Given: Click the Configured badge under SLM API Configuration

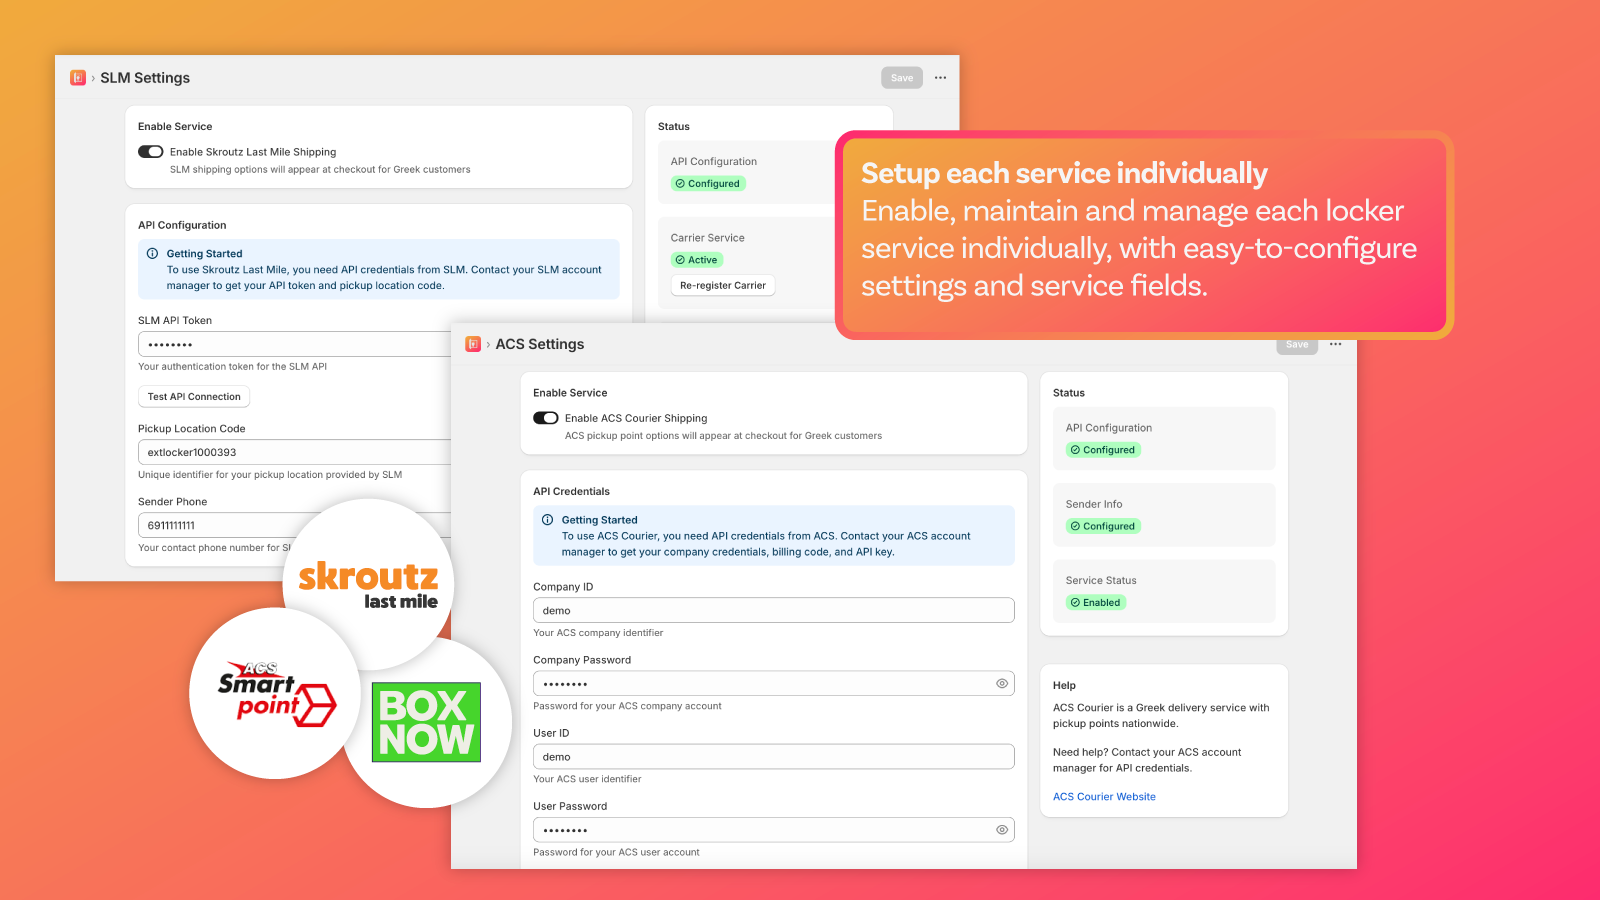Looking at the screenshot, I should pos(708,184).
